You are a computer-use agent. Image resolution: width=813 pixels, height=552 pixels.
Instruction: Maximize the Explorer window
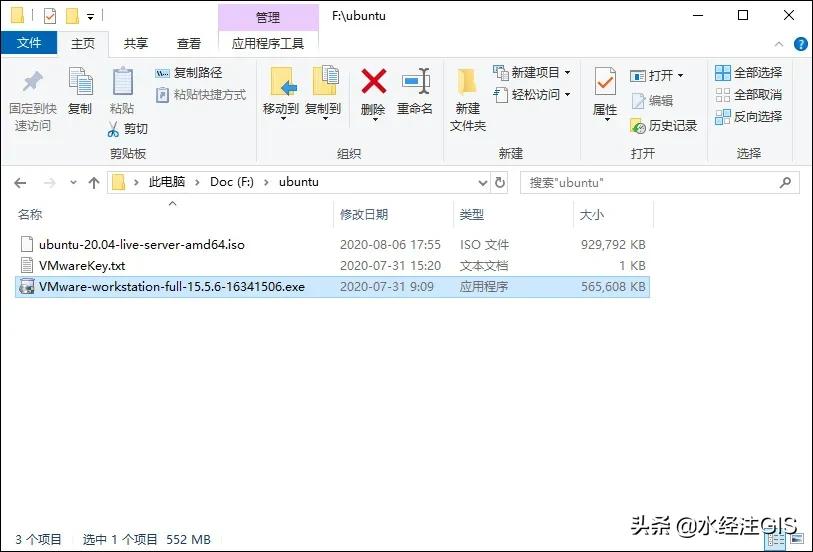[742, 15]
